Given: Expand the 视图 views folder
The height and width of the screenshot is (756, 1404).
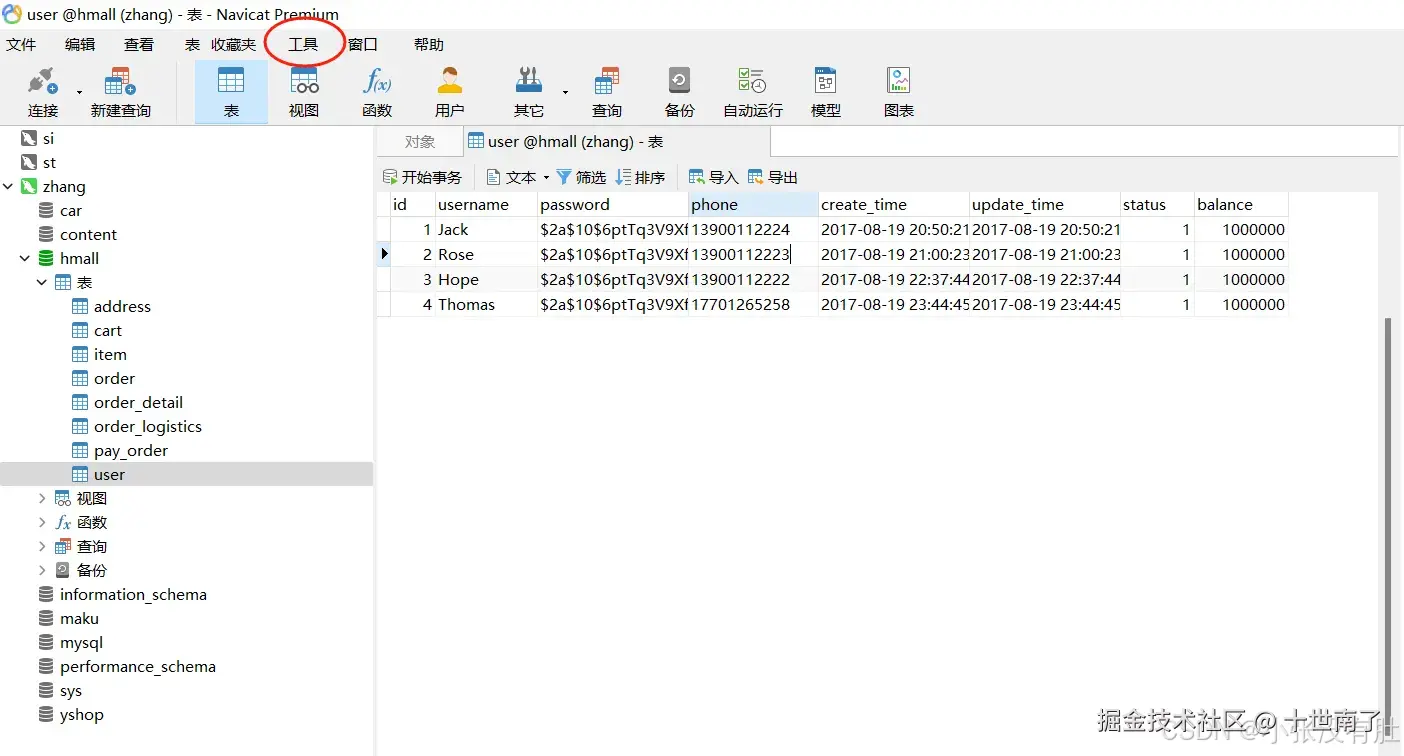Looking at the screenshot, I should (42, 498).
